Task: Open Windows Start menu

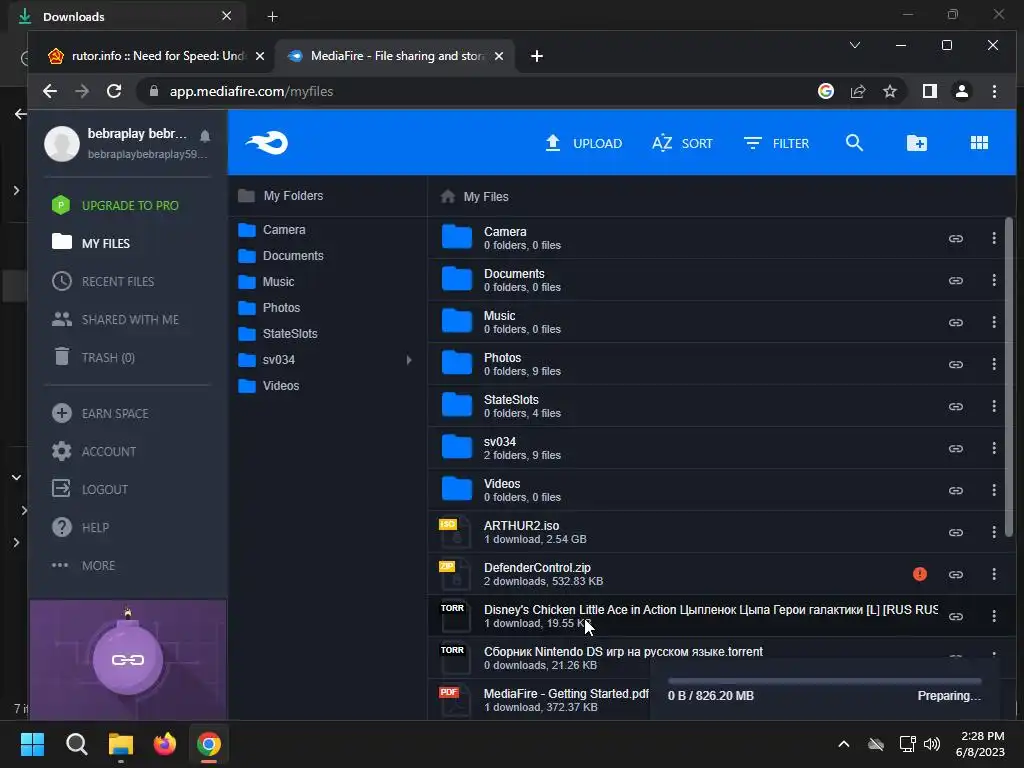Action: [32, 744]
